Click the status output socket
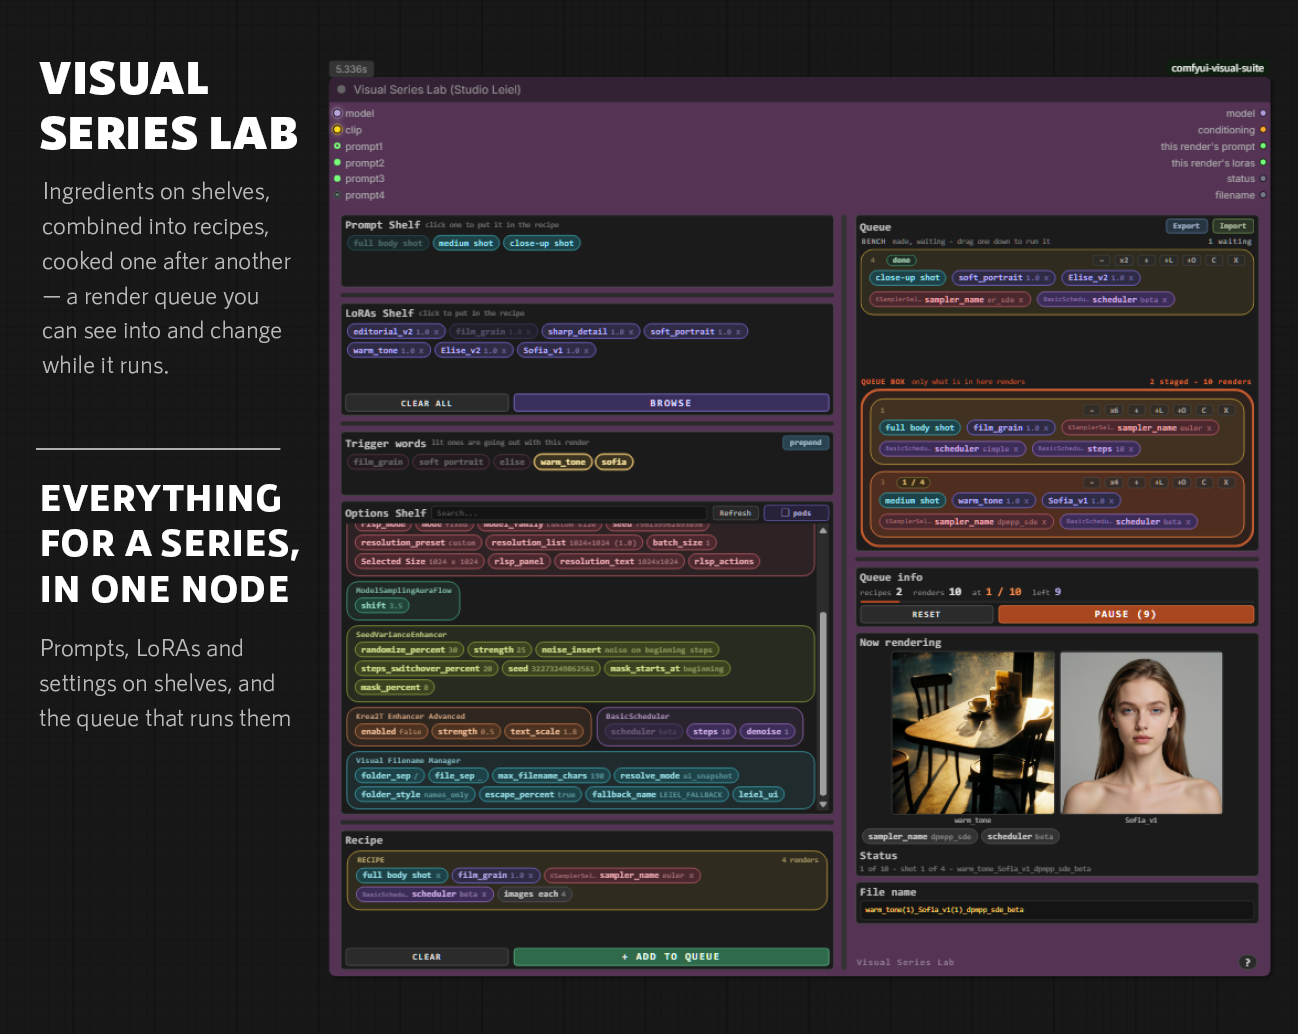 click(1263, 179)
